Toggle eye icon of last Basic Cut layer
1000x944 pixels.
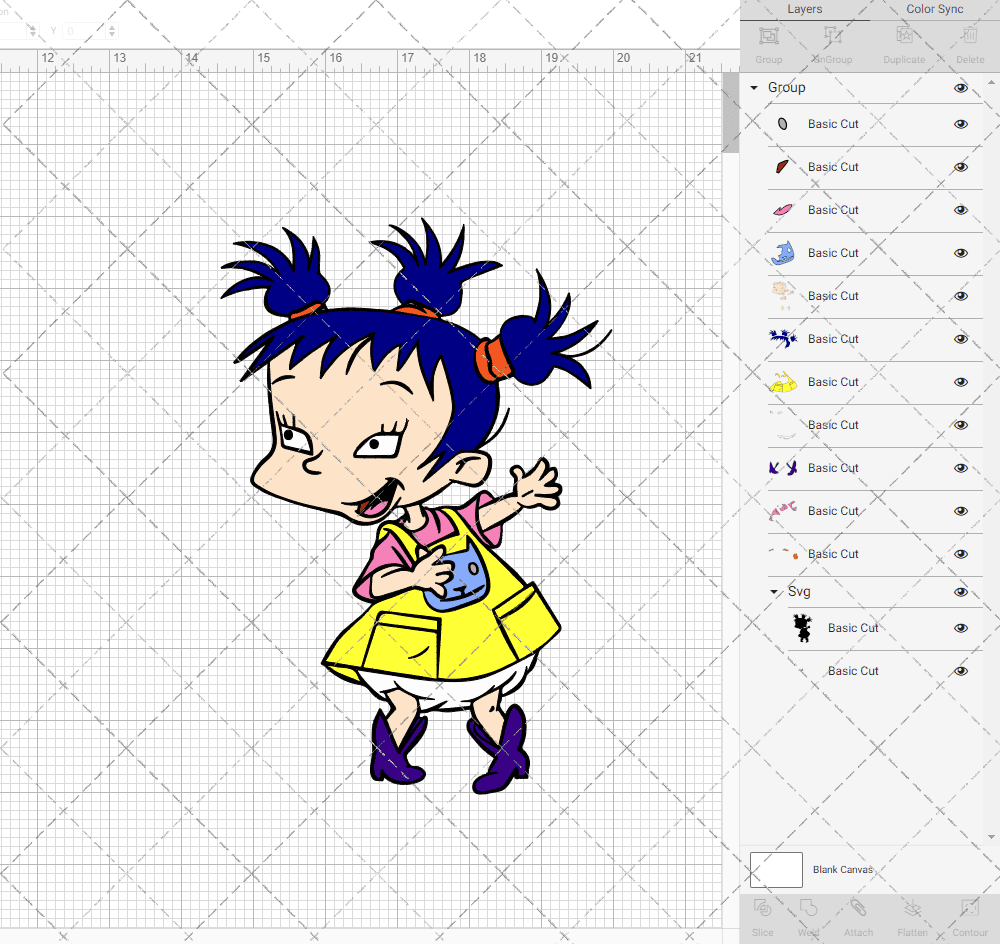pyautogui.click(x=961, y=671)
